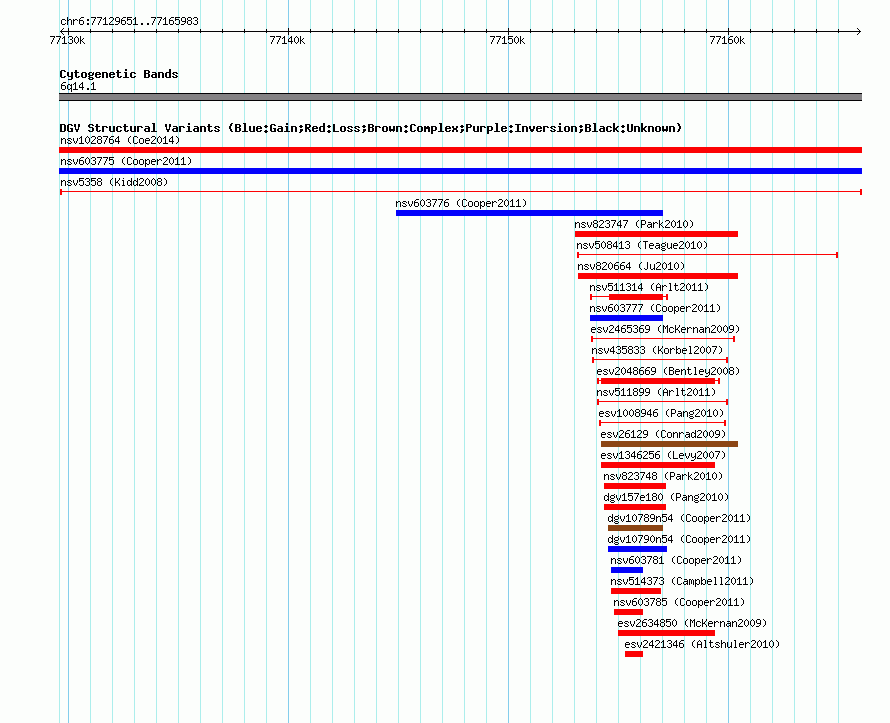The image size is (890, 723).
Task: Click the dgv10790n54 blue gain bar
Action: 637,549
